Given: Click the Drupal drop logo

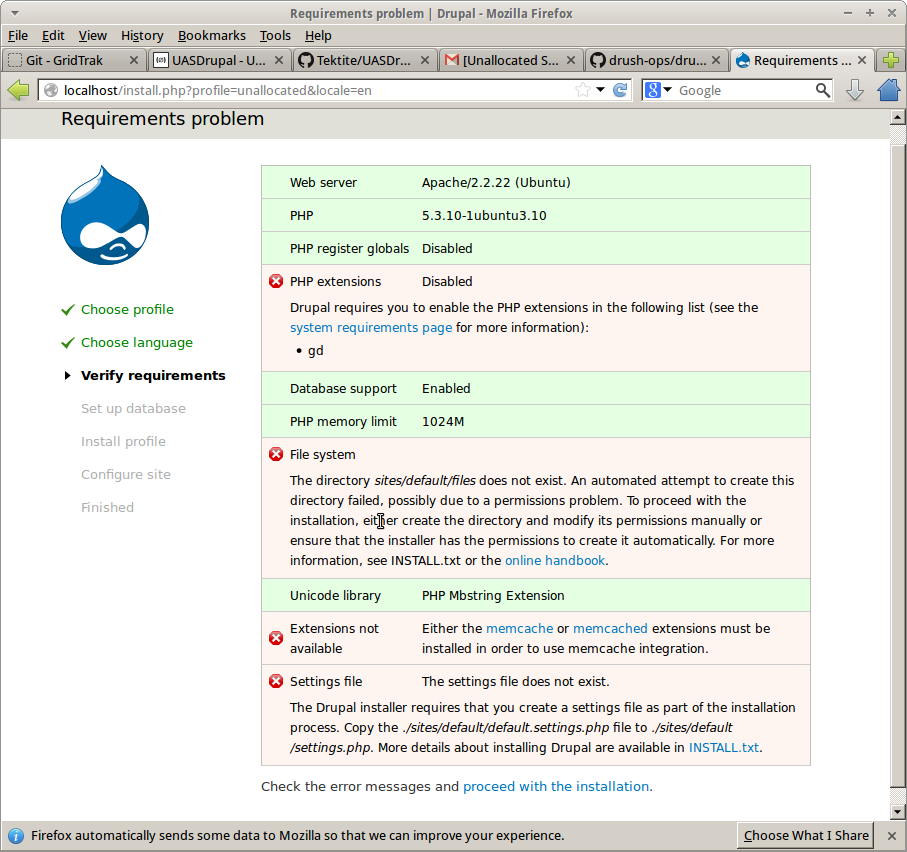Looking at the screenshot, I should pyautogui.click(x=105, y=216).
